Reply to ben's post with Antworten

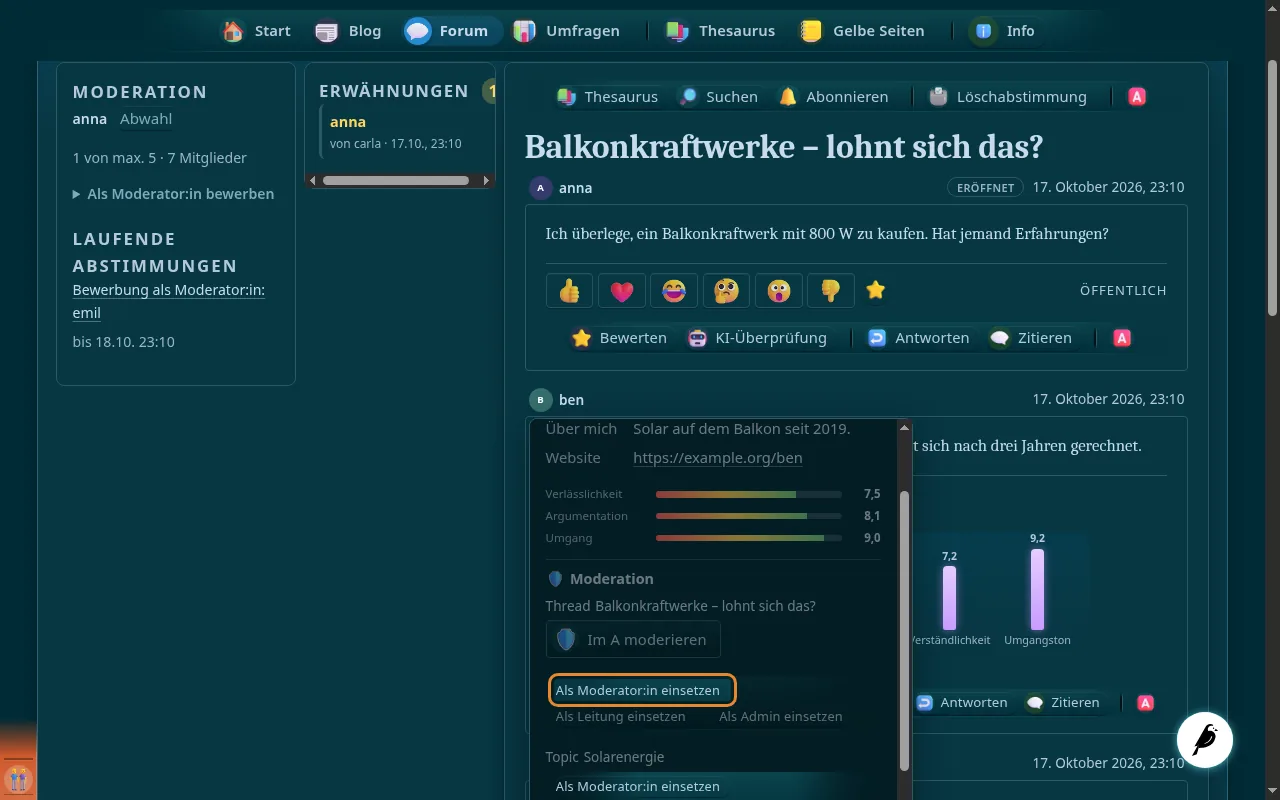tap(962, 703)
